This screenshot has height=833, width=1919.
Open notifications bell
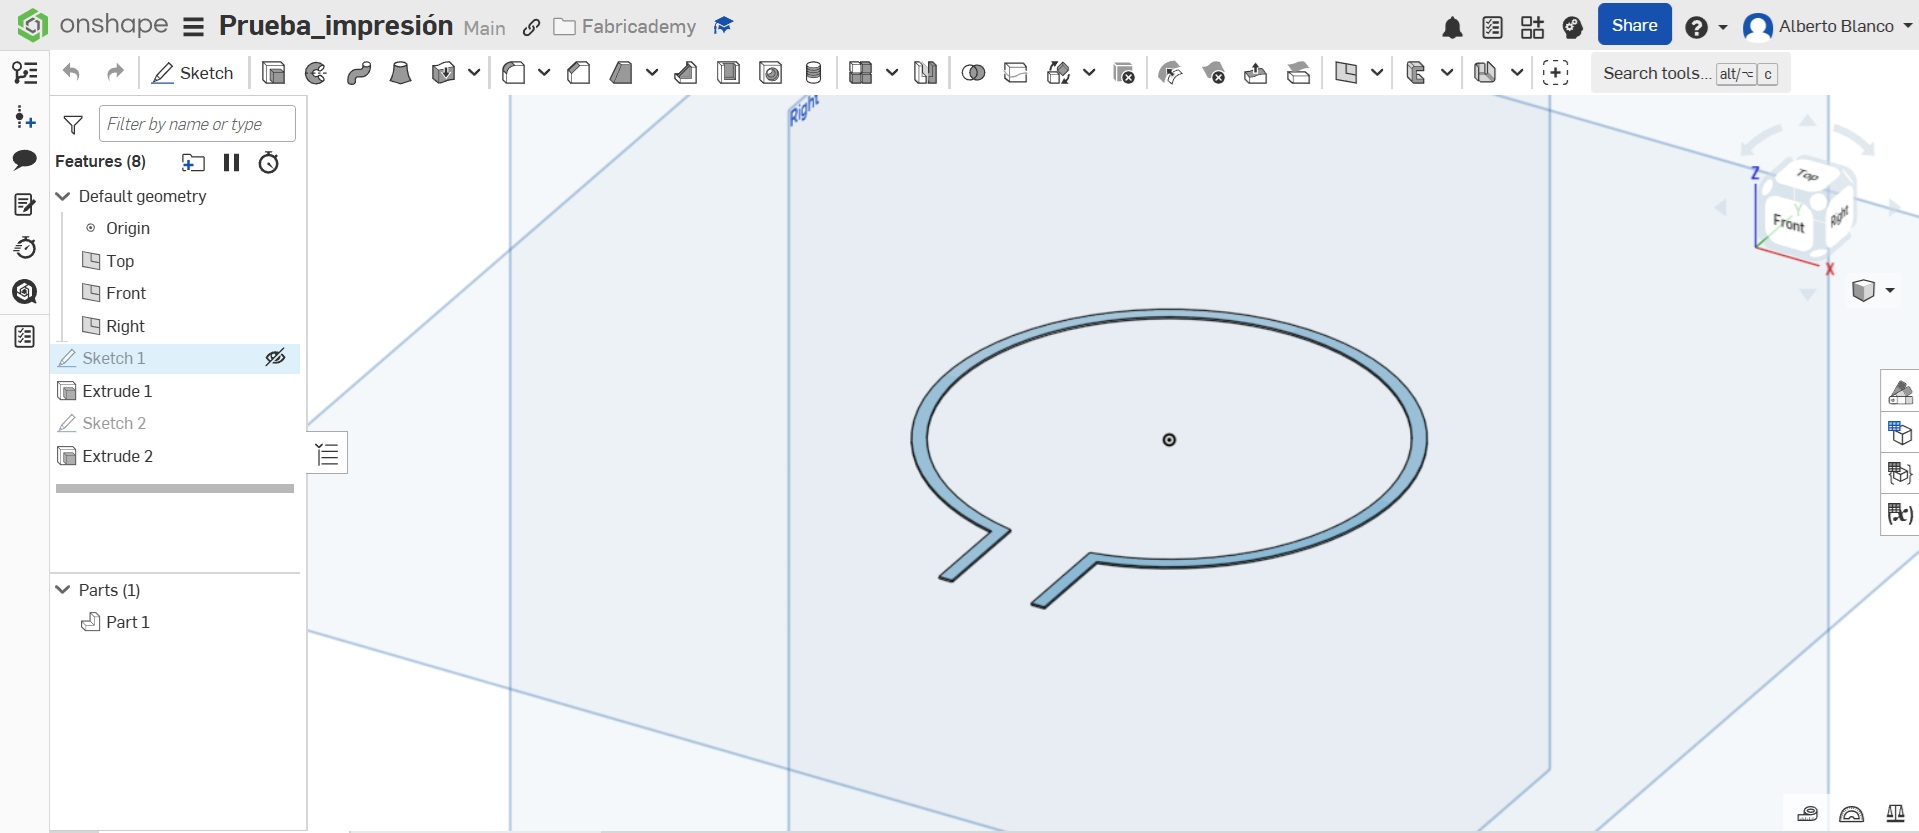click(x=1452, y=28)
